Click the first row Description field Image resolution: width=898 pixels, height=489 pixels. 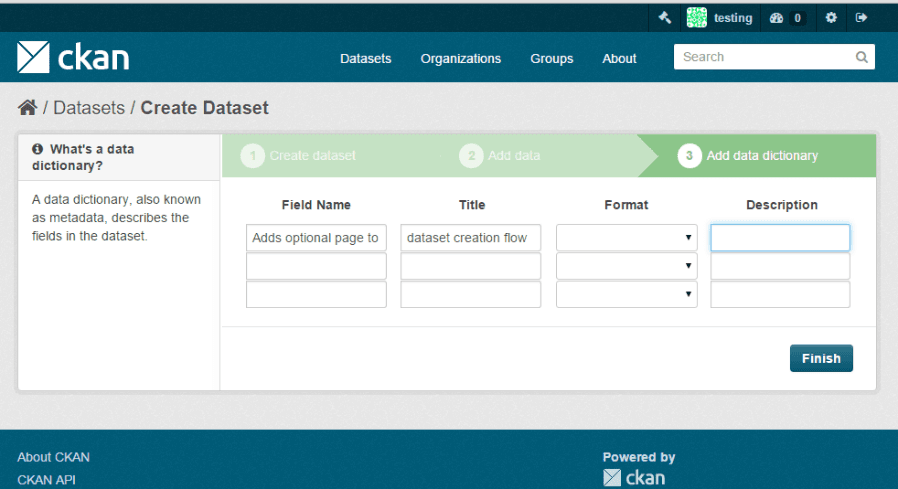click(780, 238)
